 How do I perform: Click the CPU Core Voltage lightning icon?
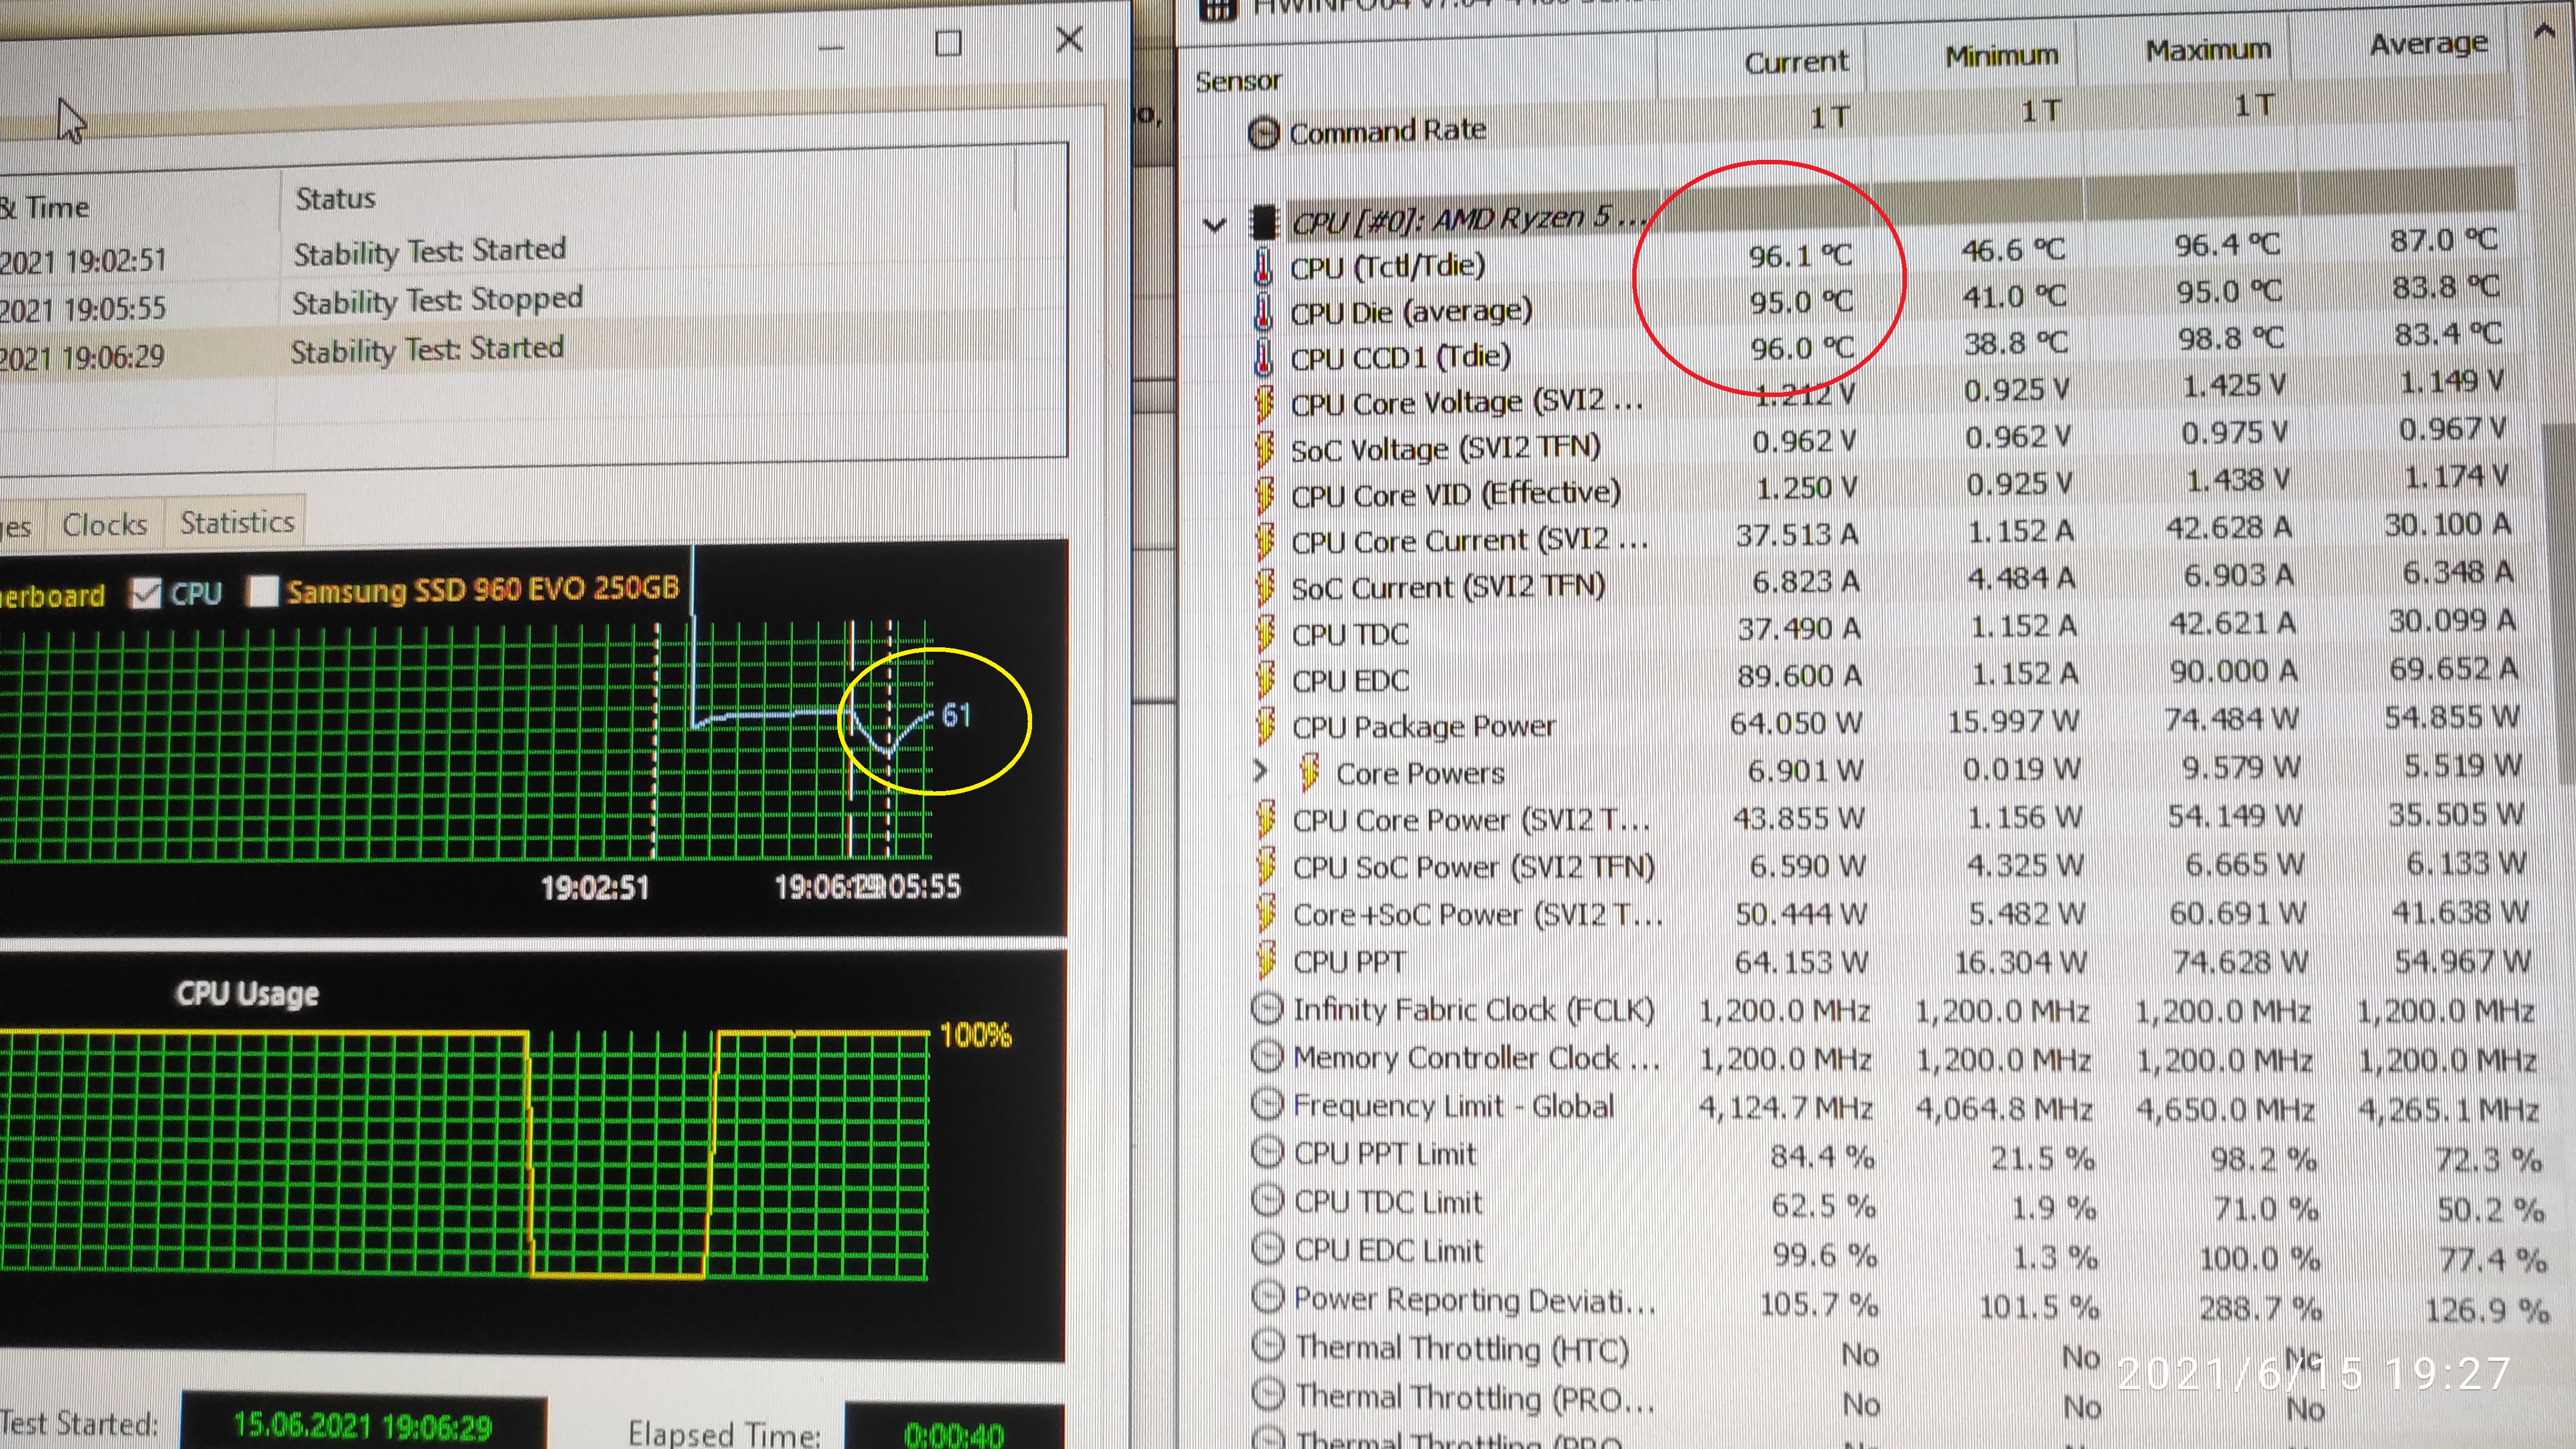click(x=1264, y=403)
